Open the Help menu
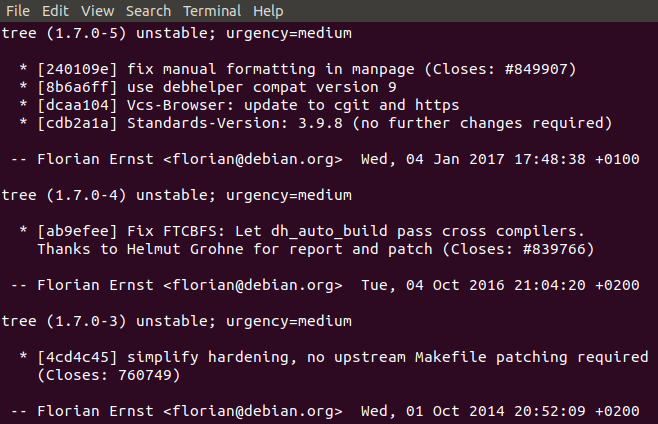 tap(268, 11)
